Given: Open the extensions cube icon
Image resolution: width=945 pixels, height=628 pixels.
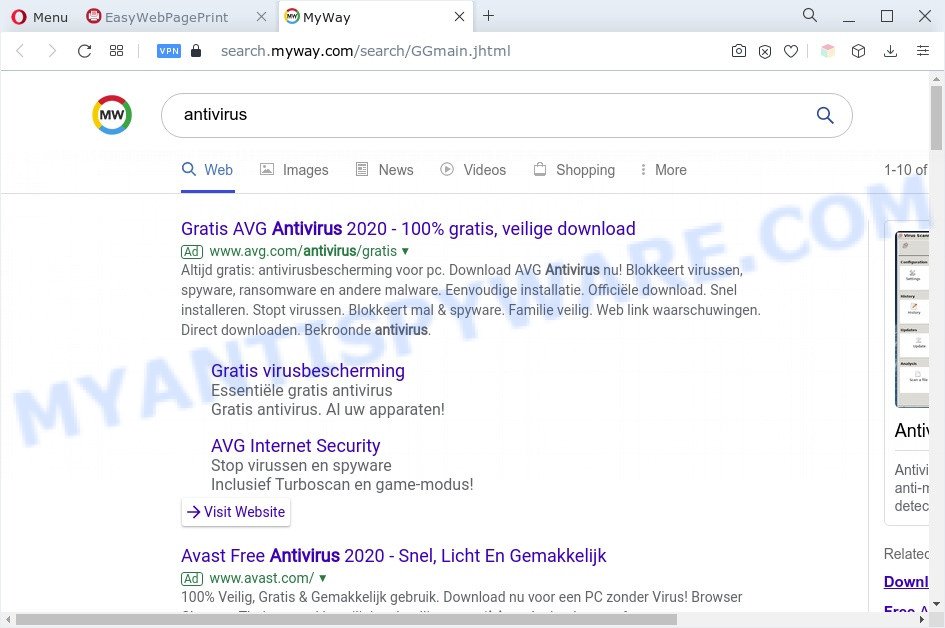Looking at the screenshot, I should tap(858, 51).
